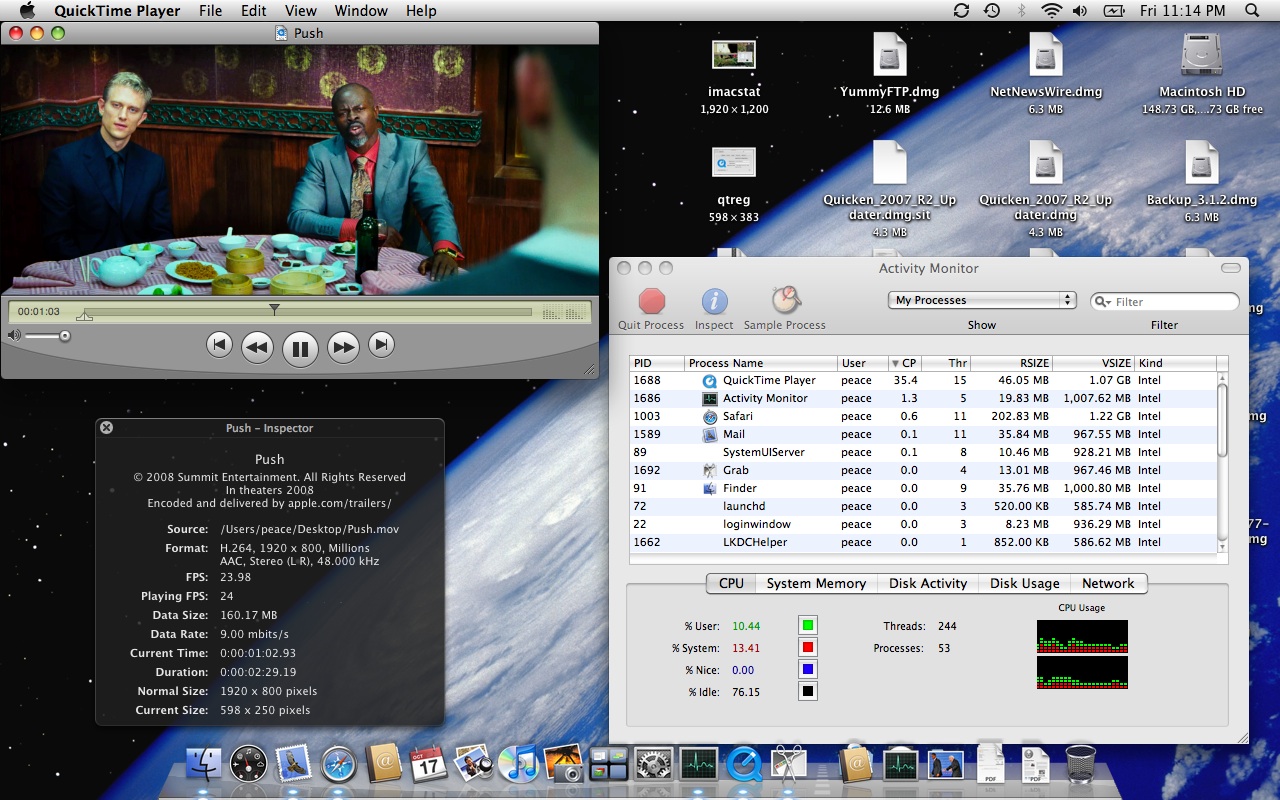Select the CPU tab
Viewport: 1280px width, 800px height.
(x=731, y=583)
